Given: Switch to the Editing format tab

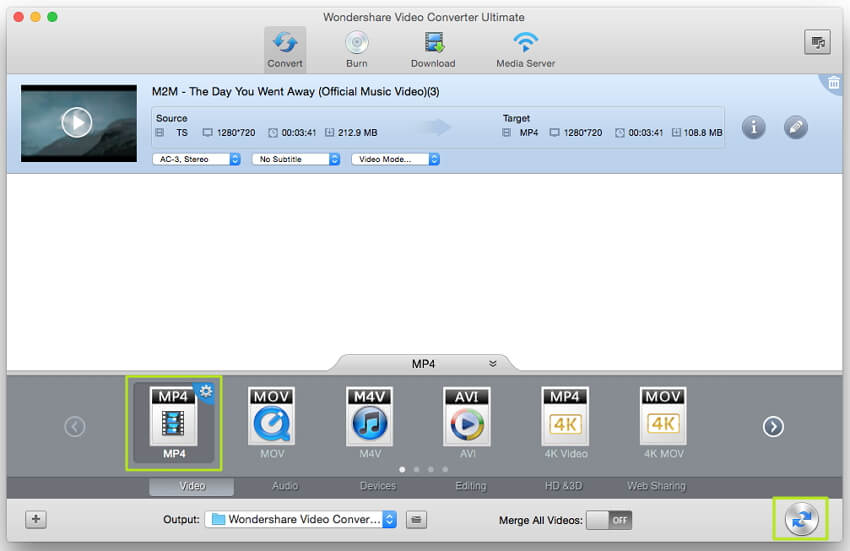Looking at the screenshot, I should (x=471, y=486).
